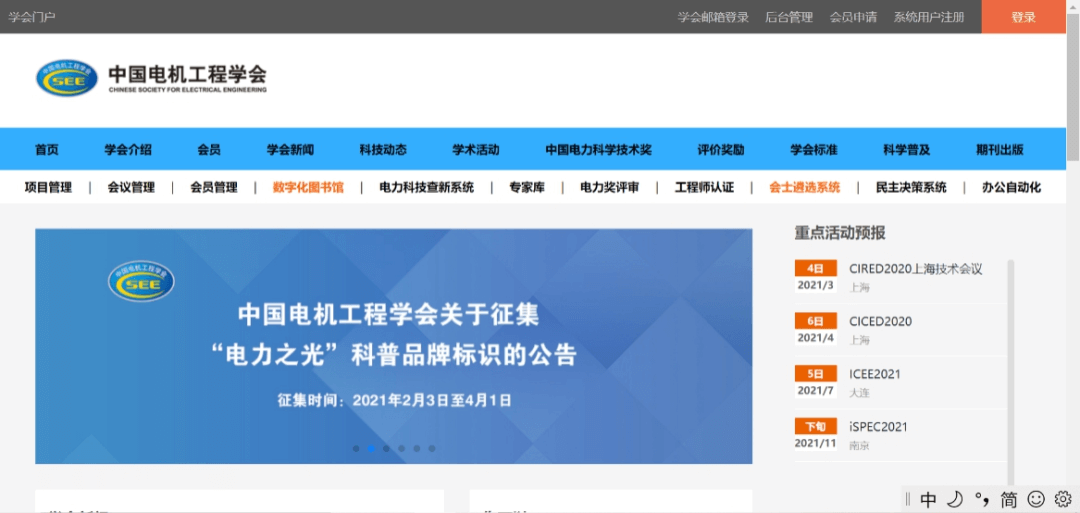This screenshot has height=513, width=1080.
Task: Open the ICEE2021 event link
Action: coord(875,375)
